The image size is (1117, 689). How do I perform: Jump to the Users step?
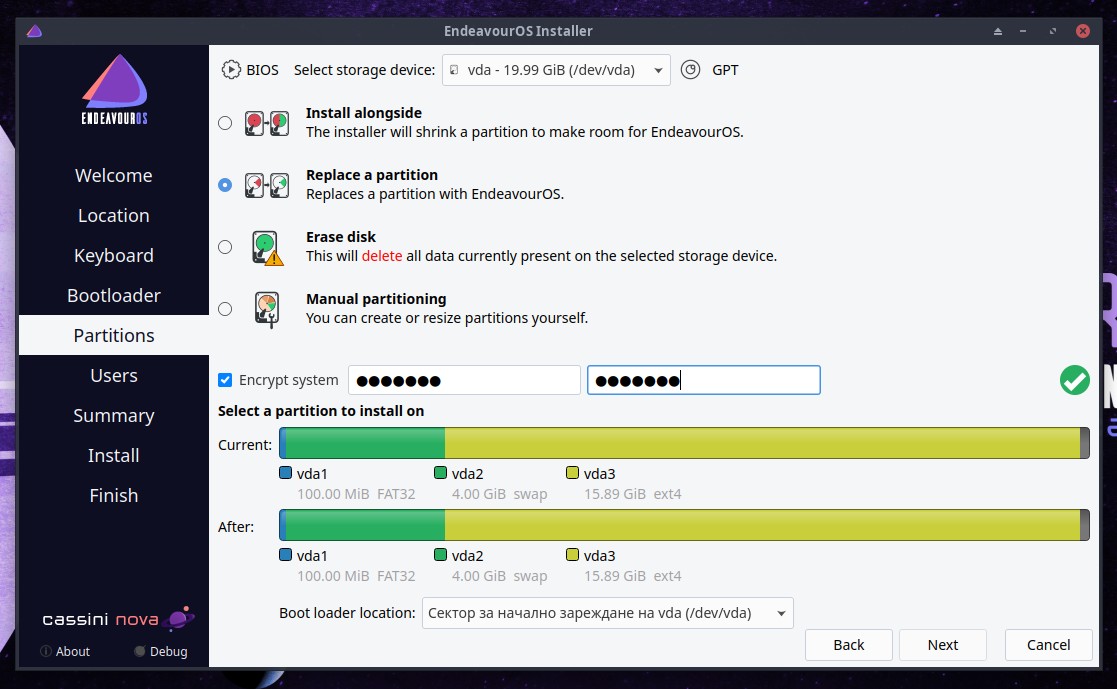coord(114,375)
